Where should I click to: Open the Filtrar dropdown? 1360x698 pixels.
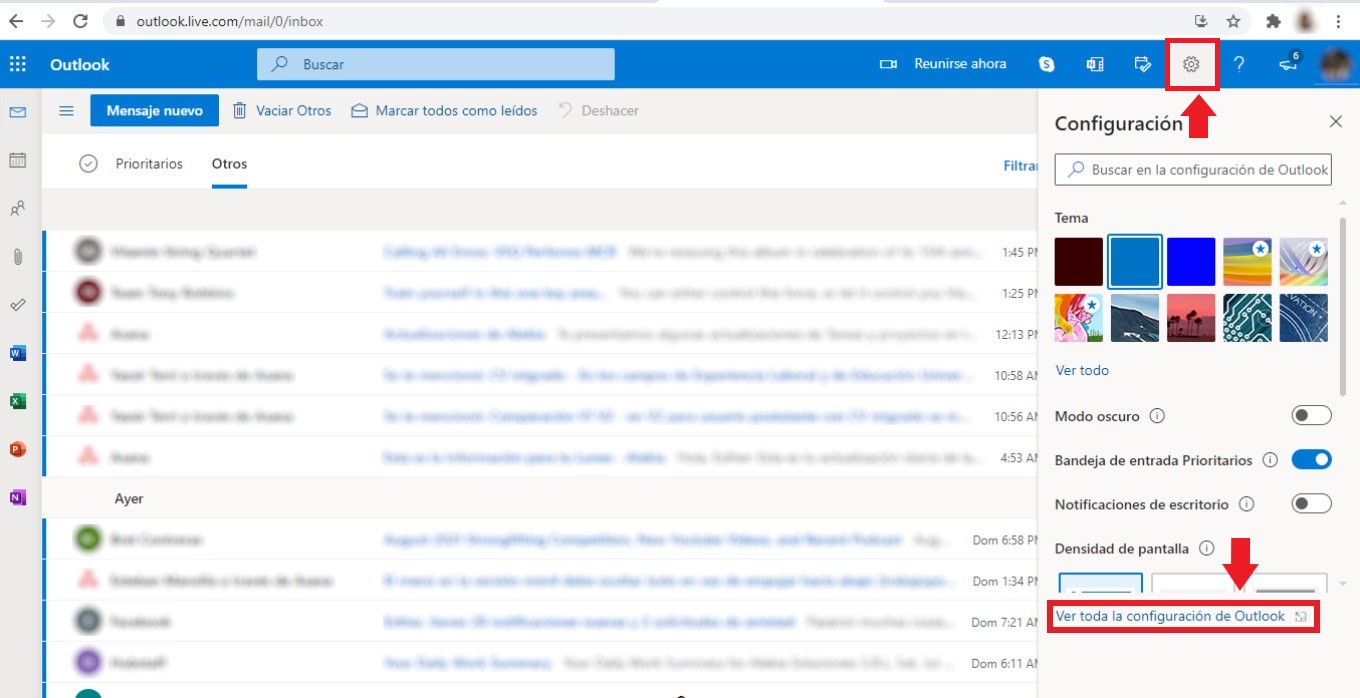point(1020,166)
